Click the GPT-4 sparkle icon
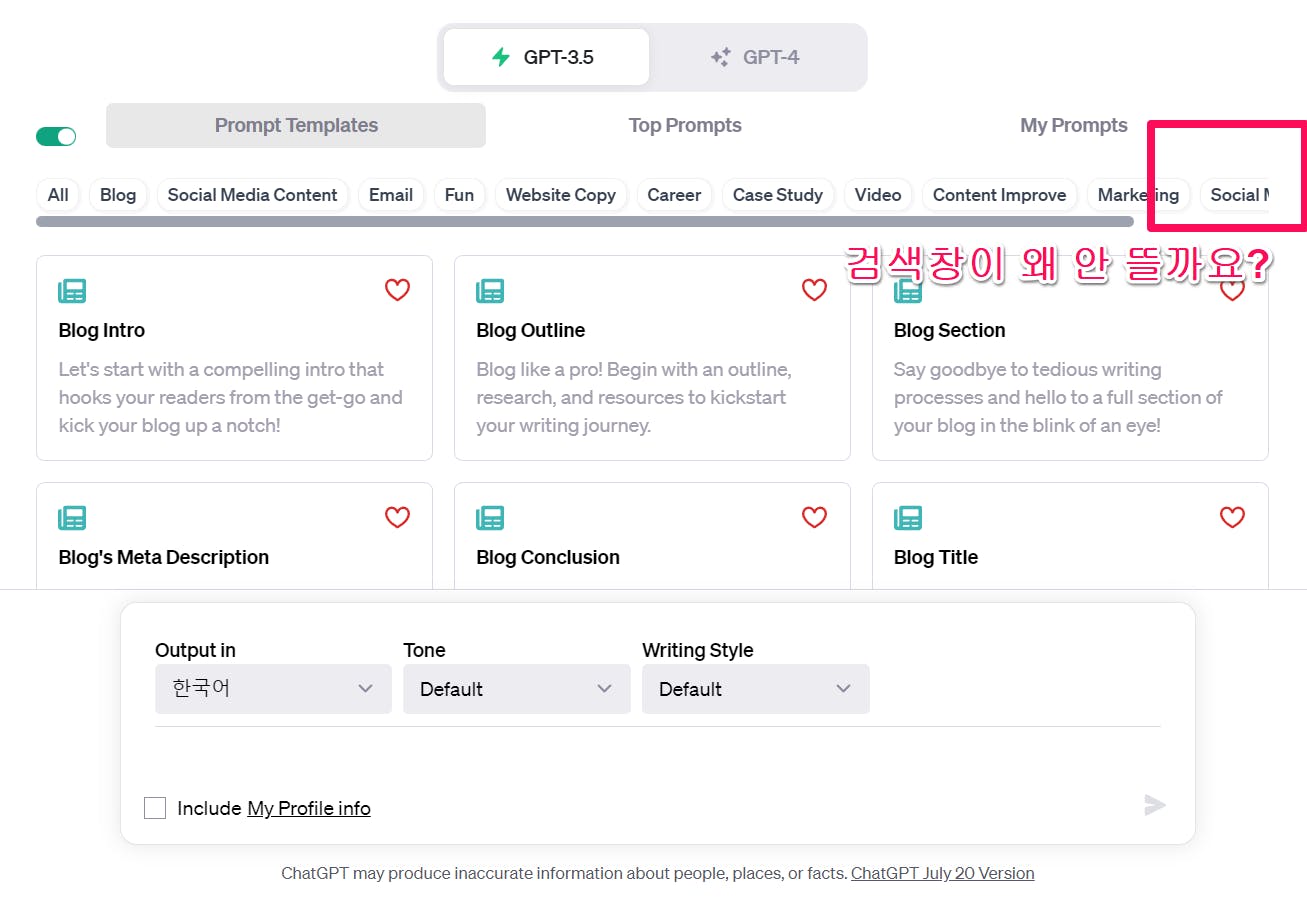Viewport: 1307px width, 901px height. (x=720, y=57)
